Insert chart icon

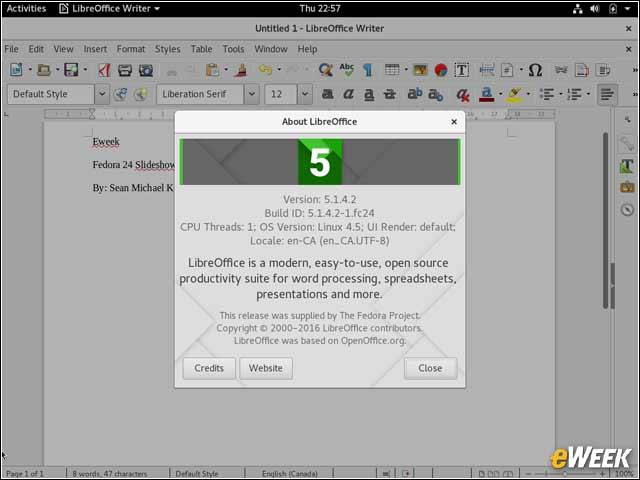[x=441, y=70]
